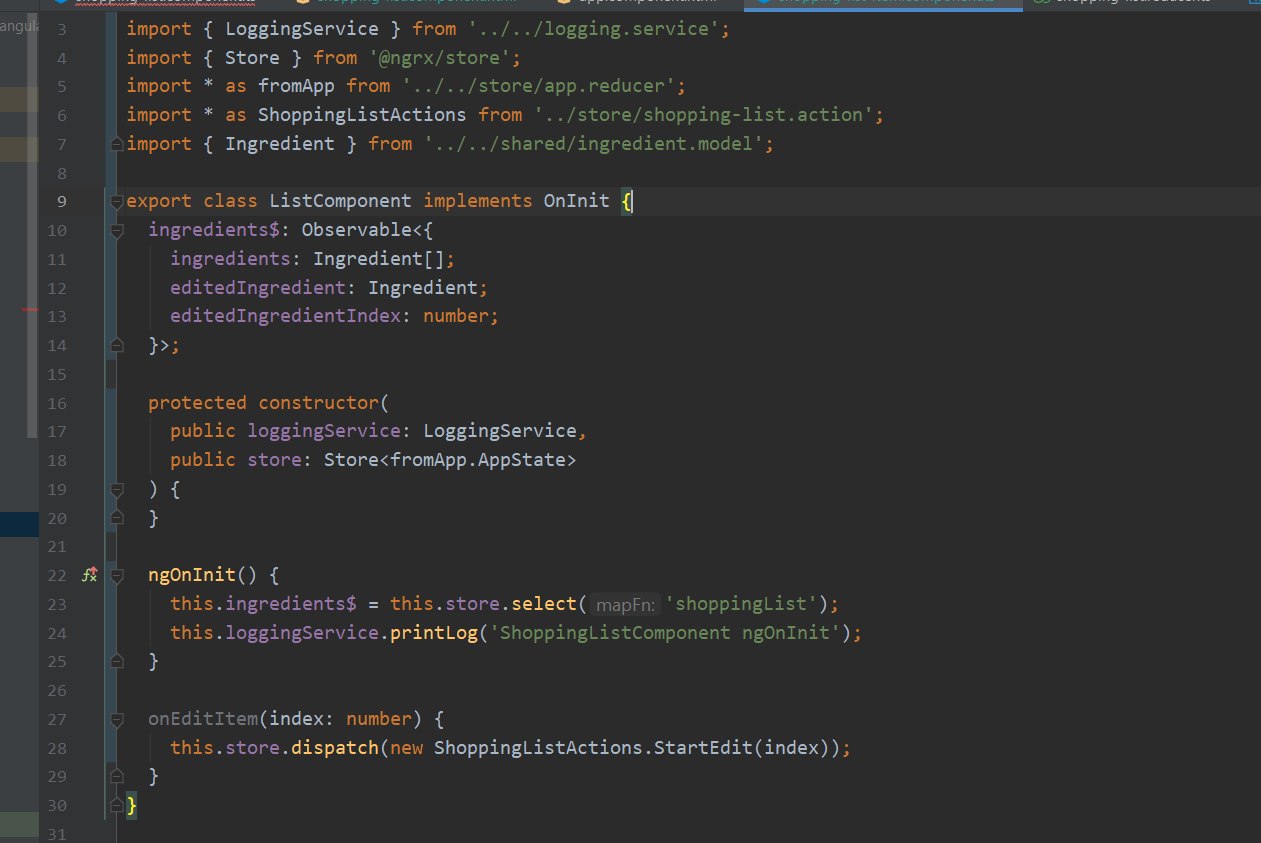The image size is (1261, 843).
Task: Click 'Store<fromApp.AppState>' type on line 18
Action: [450, 460]
